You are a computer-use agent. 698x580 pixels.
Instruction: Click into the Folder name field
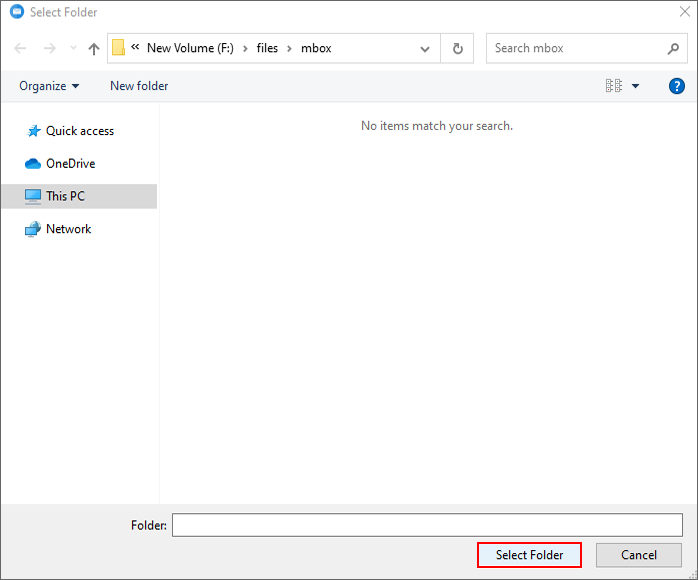[x=427, y=525]
